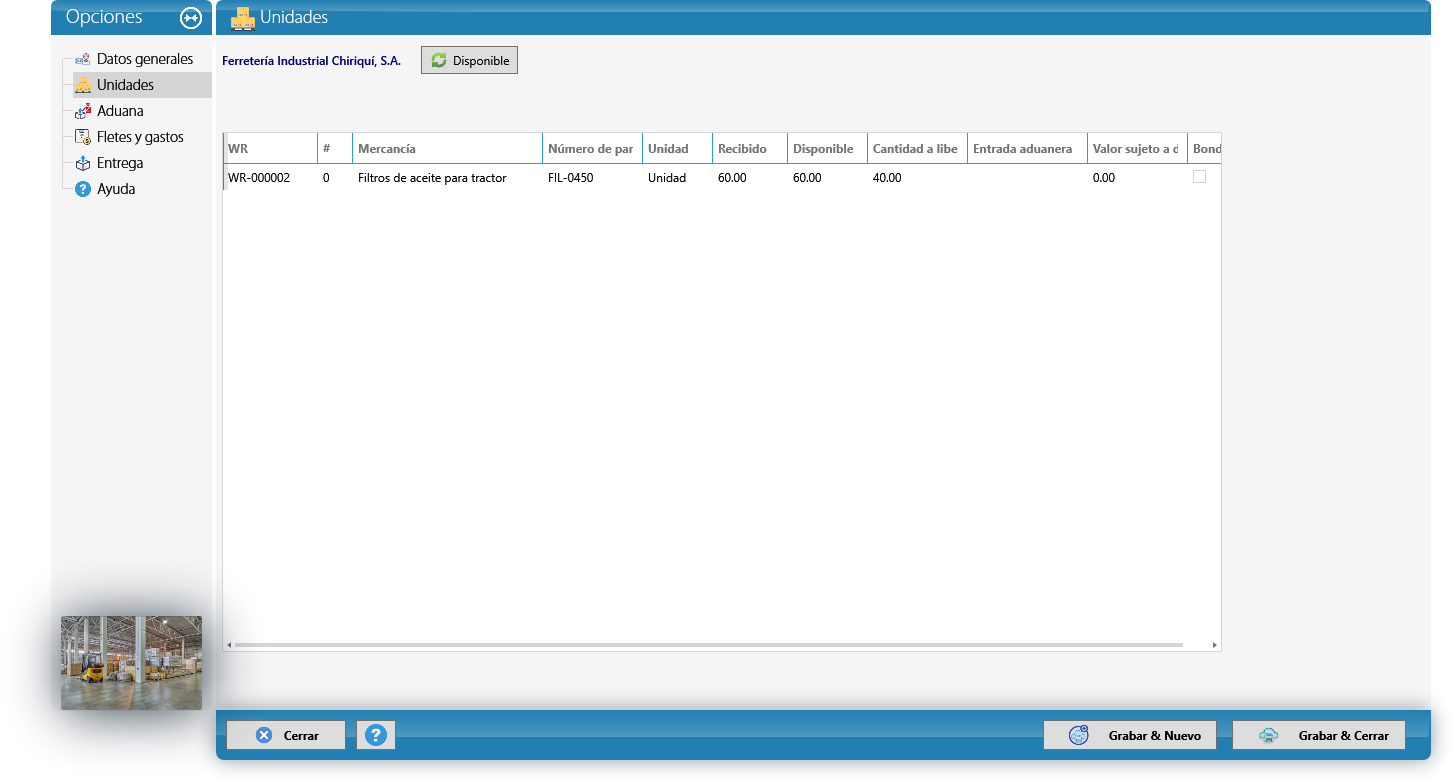This screenshot has height=783, width=1454.
Task: Toggle the Bond checkbox for WR-000002
Action: [x=1199, y=177]
